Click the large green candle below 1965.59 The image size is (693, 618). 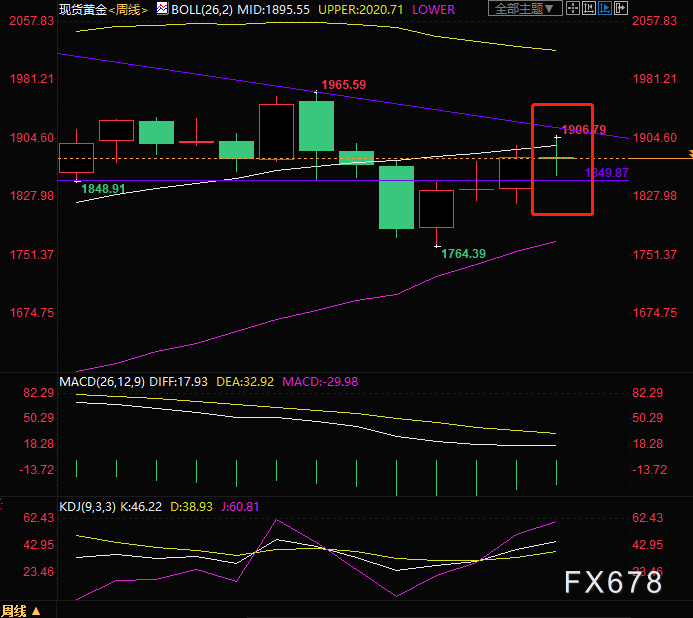tap(316, 126)
